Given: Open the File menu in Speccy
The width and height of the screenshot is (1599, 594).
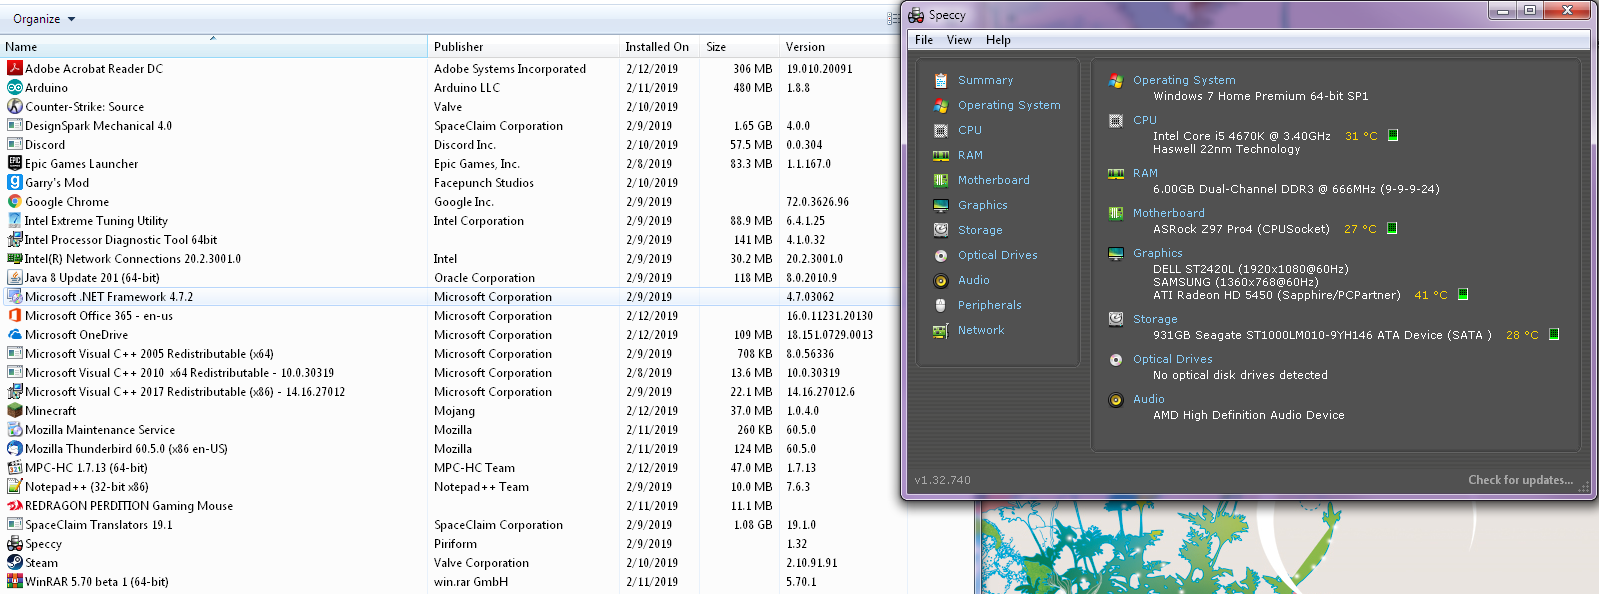Looking at the screenshot, I should click(924, 40).
